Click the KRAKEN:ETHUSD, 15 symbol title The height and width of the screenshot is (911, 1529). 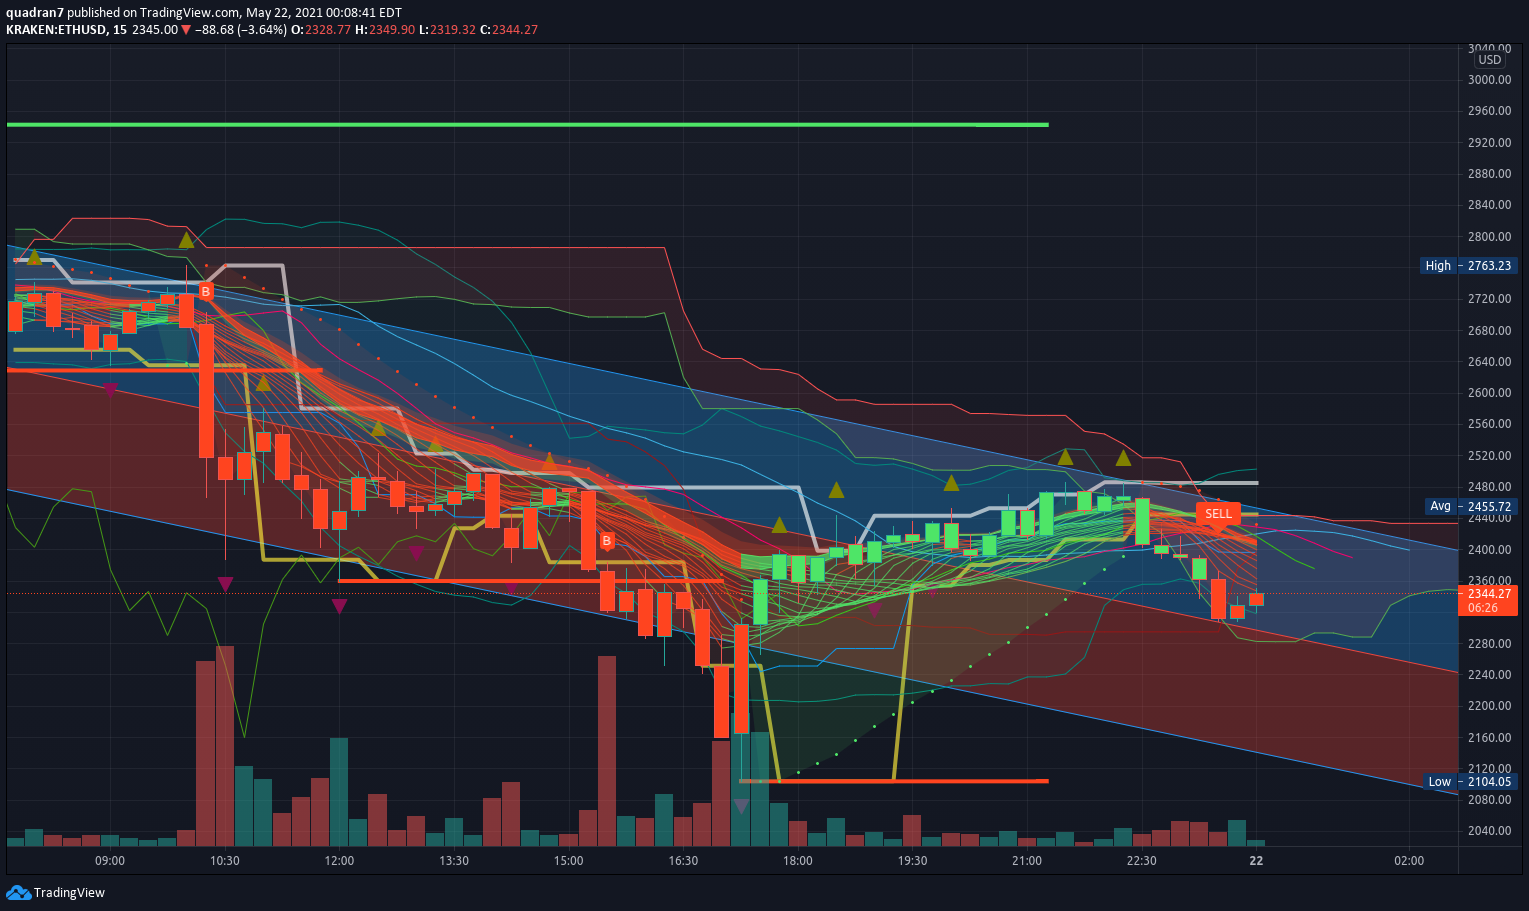[x=66, y=29]
